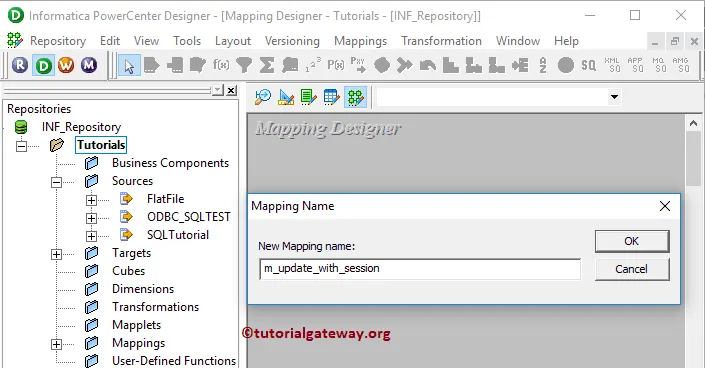The height and width of the screenshot is (368, 705).
Task: Select the Dimensions folder
Action: (x=143, y=289)
